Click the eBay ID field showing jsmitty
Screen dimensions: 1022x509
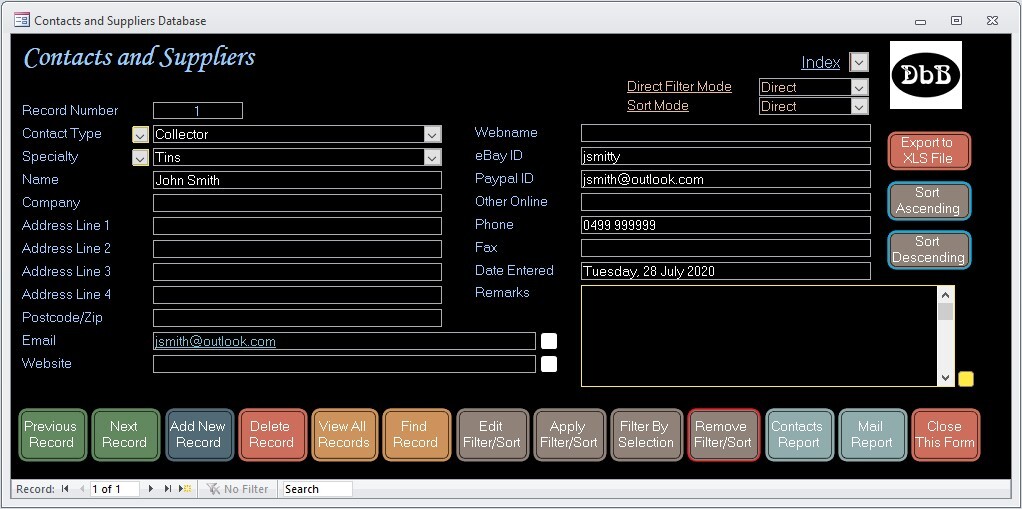(725, 156)
